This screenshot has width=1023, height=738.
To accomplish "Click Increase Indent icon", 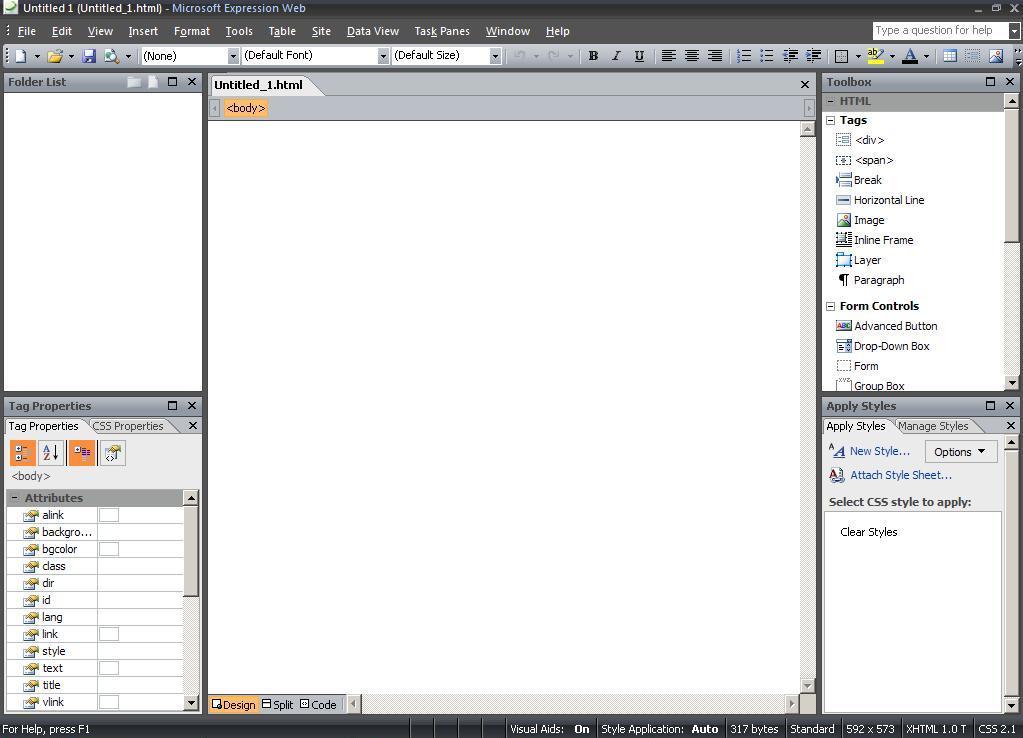I will click(x=814, y=56).
